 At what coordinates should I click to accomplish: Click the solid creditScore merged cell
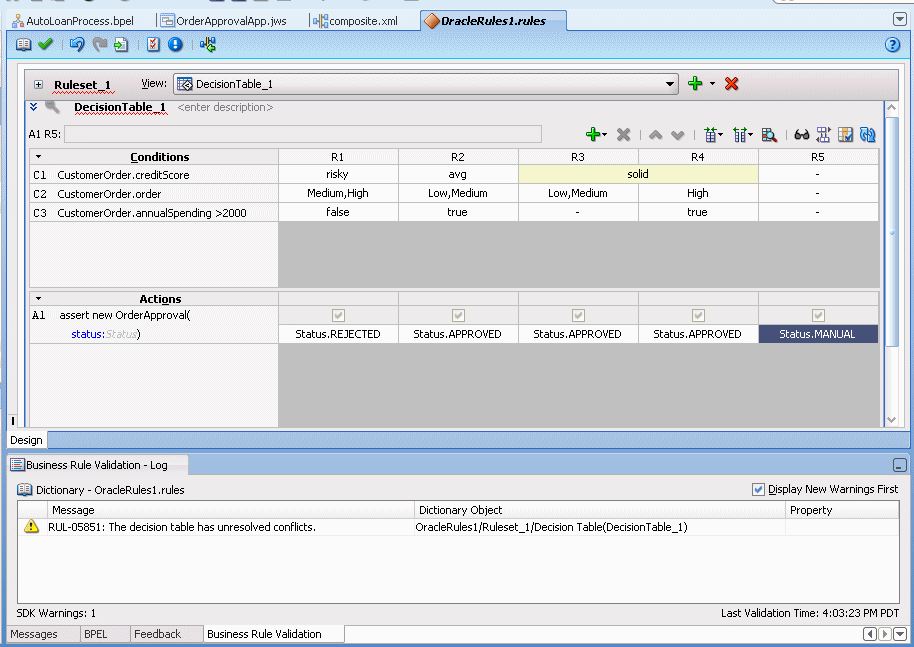coord(638,174)
